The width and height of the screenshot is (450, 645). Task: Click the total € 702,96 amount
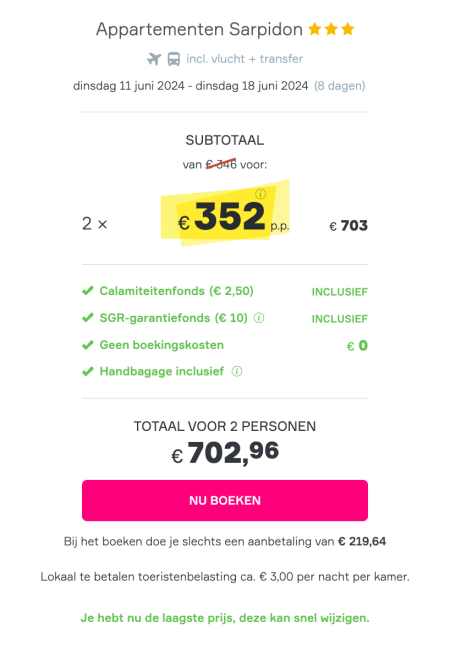225,453
